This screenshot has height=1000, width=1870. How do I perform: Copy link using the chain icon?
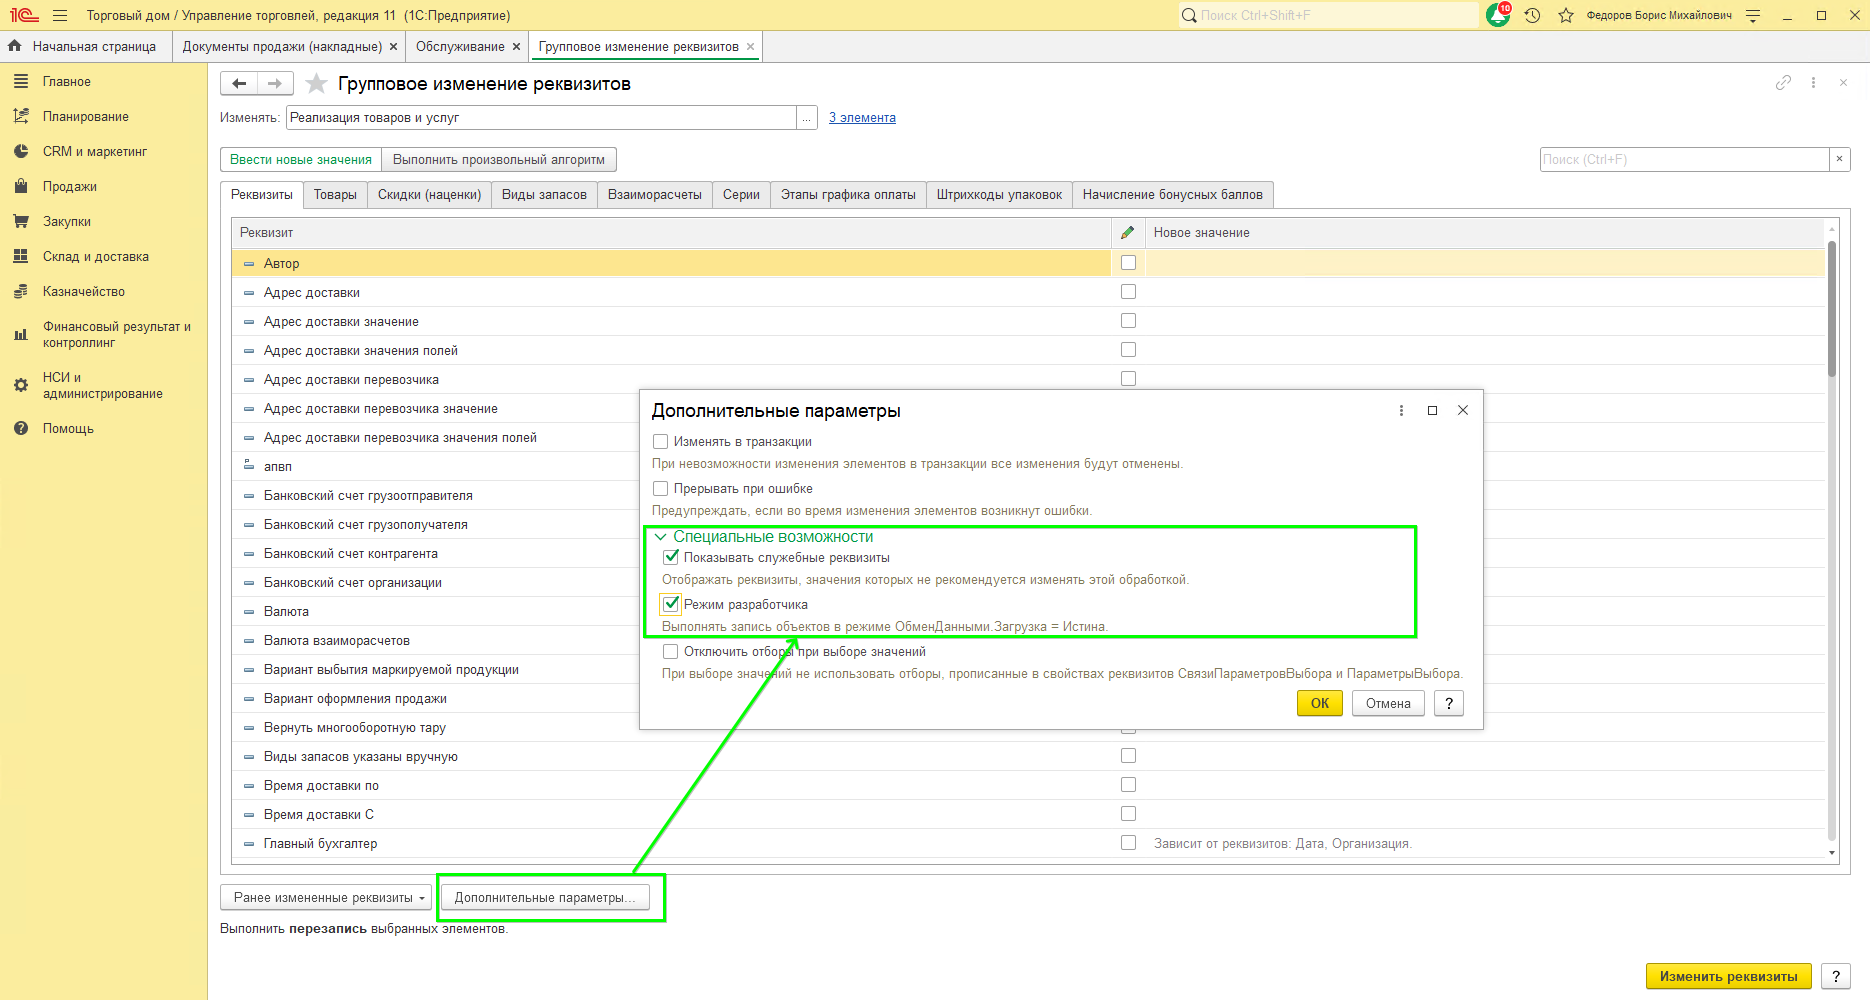tap(1783, 83)
